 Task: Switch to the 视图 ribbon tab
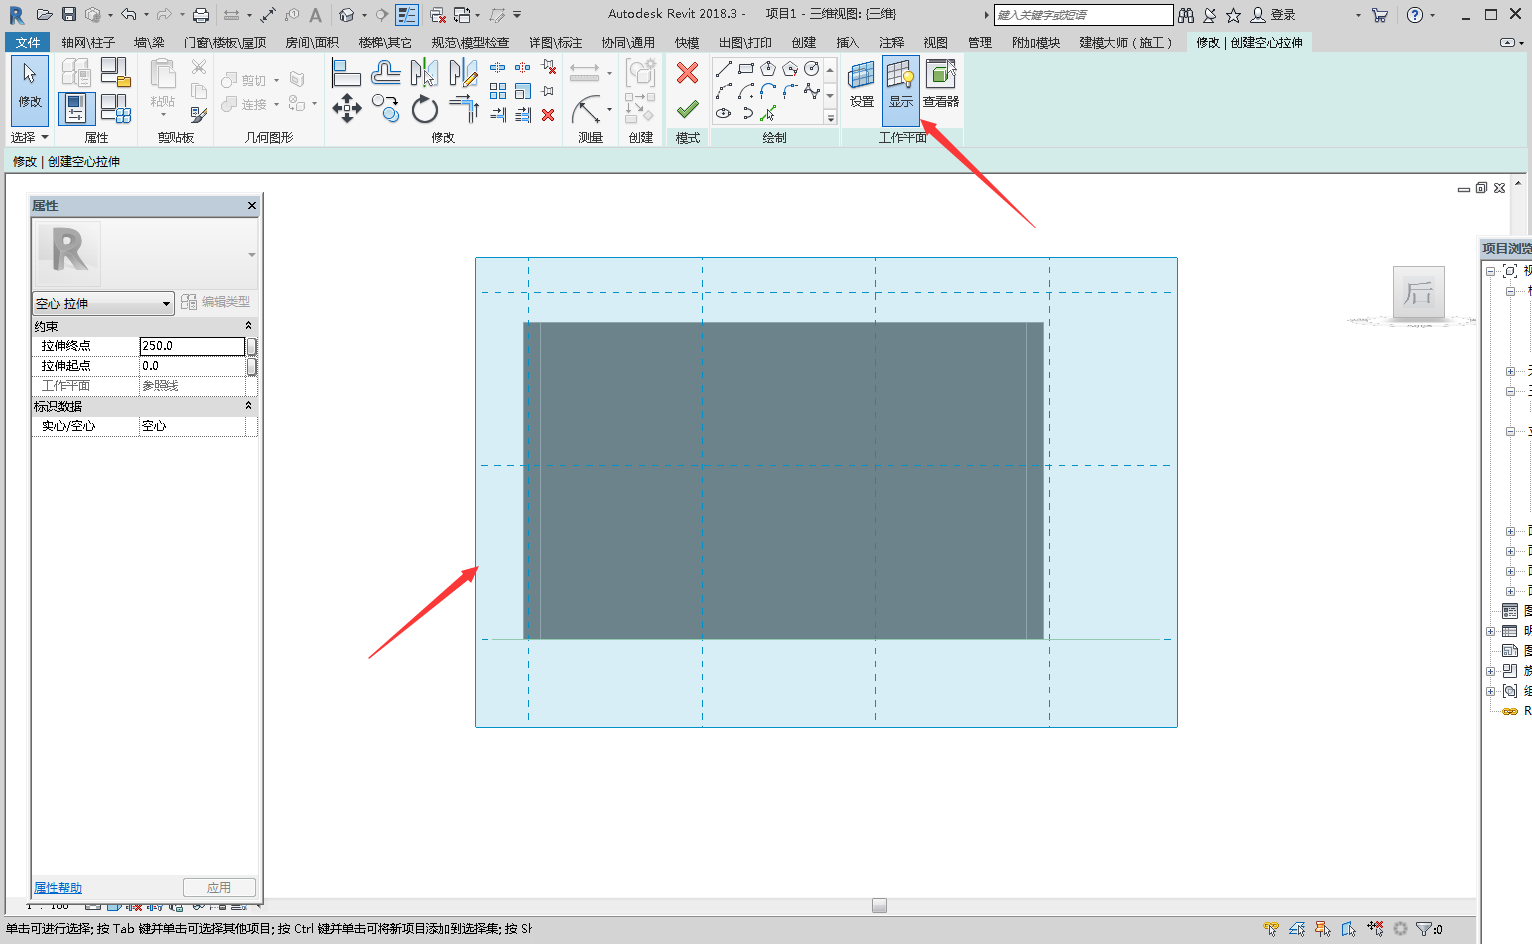click(x=935, y=42)
